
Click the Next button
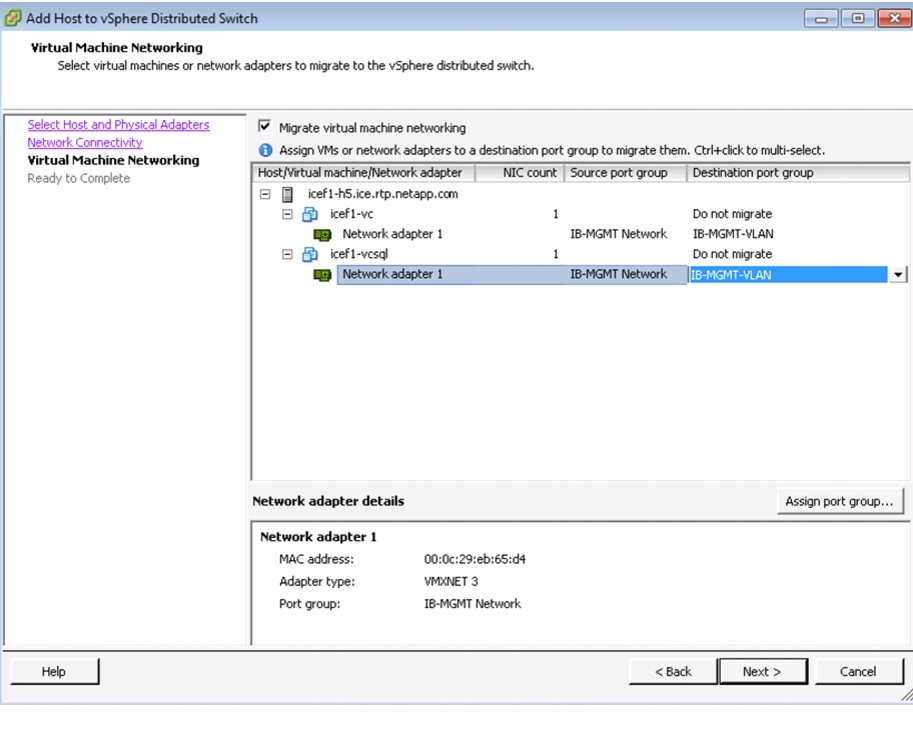tap(763, 672)
